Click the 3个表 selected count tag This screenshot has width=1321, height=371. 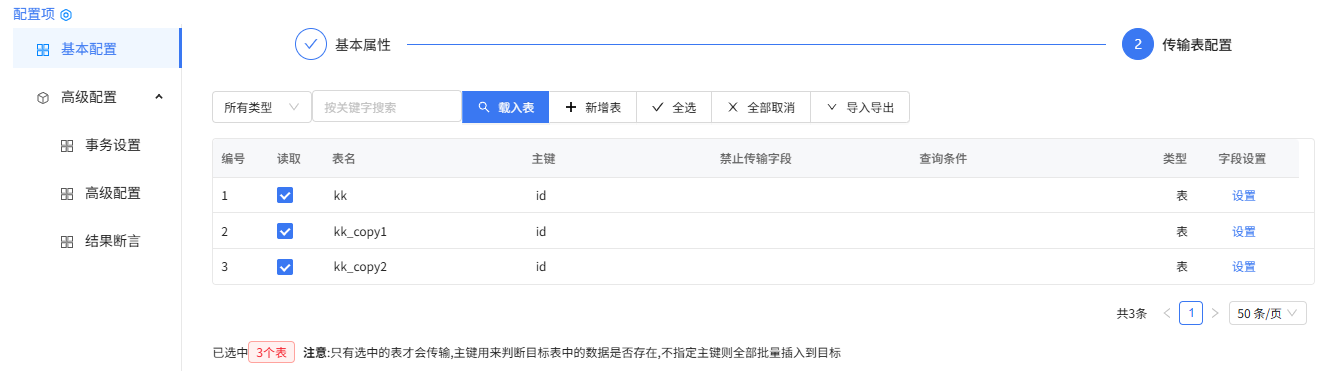271,353
